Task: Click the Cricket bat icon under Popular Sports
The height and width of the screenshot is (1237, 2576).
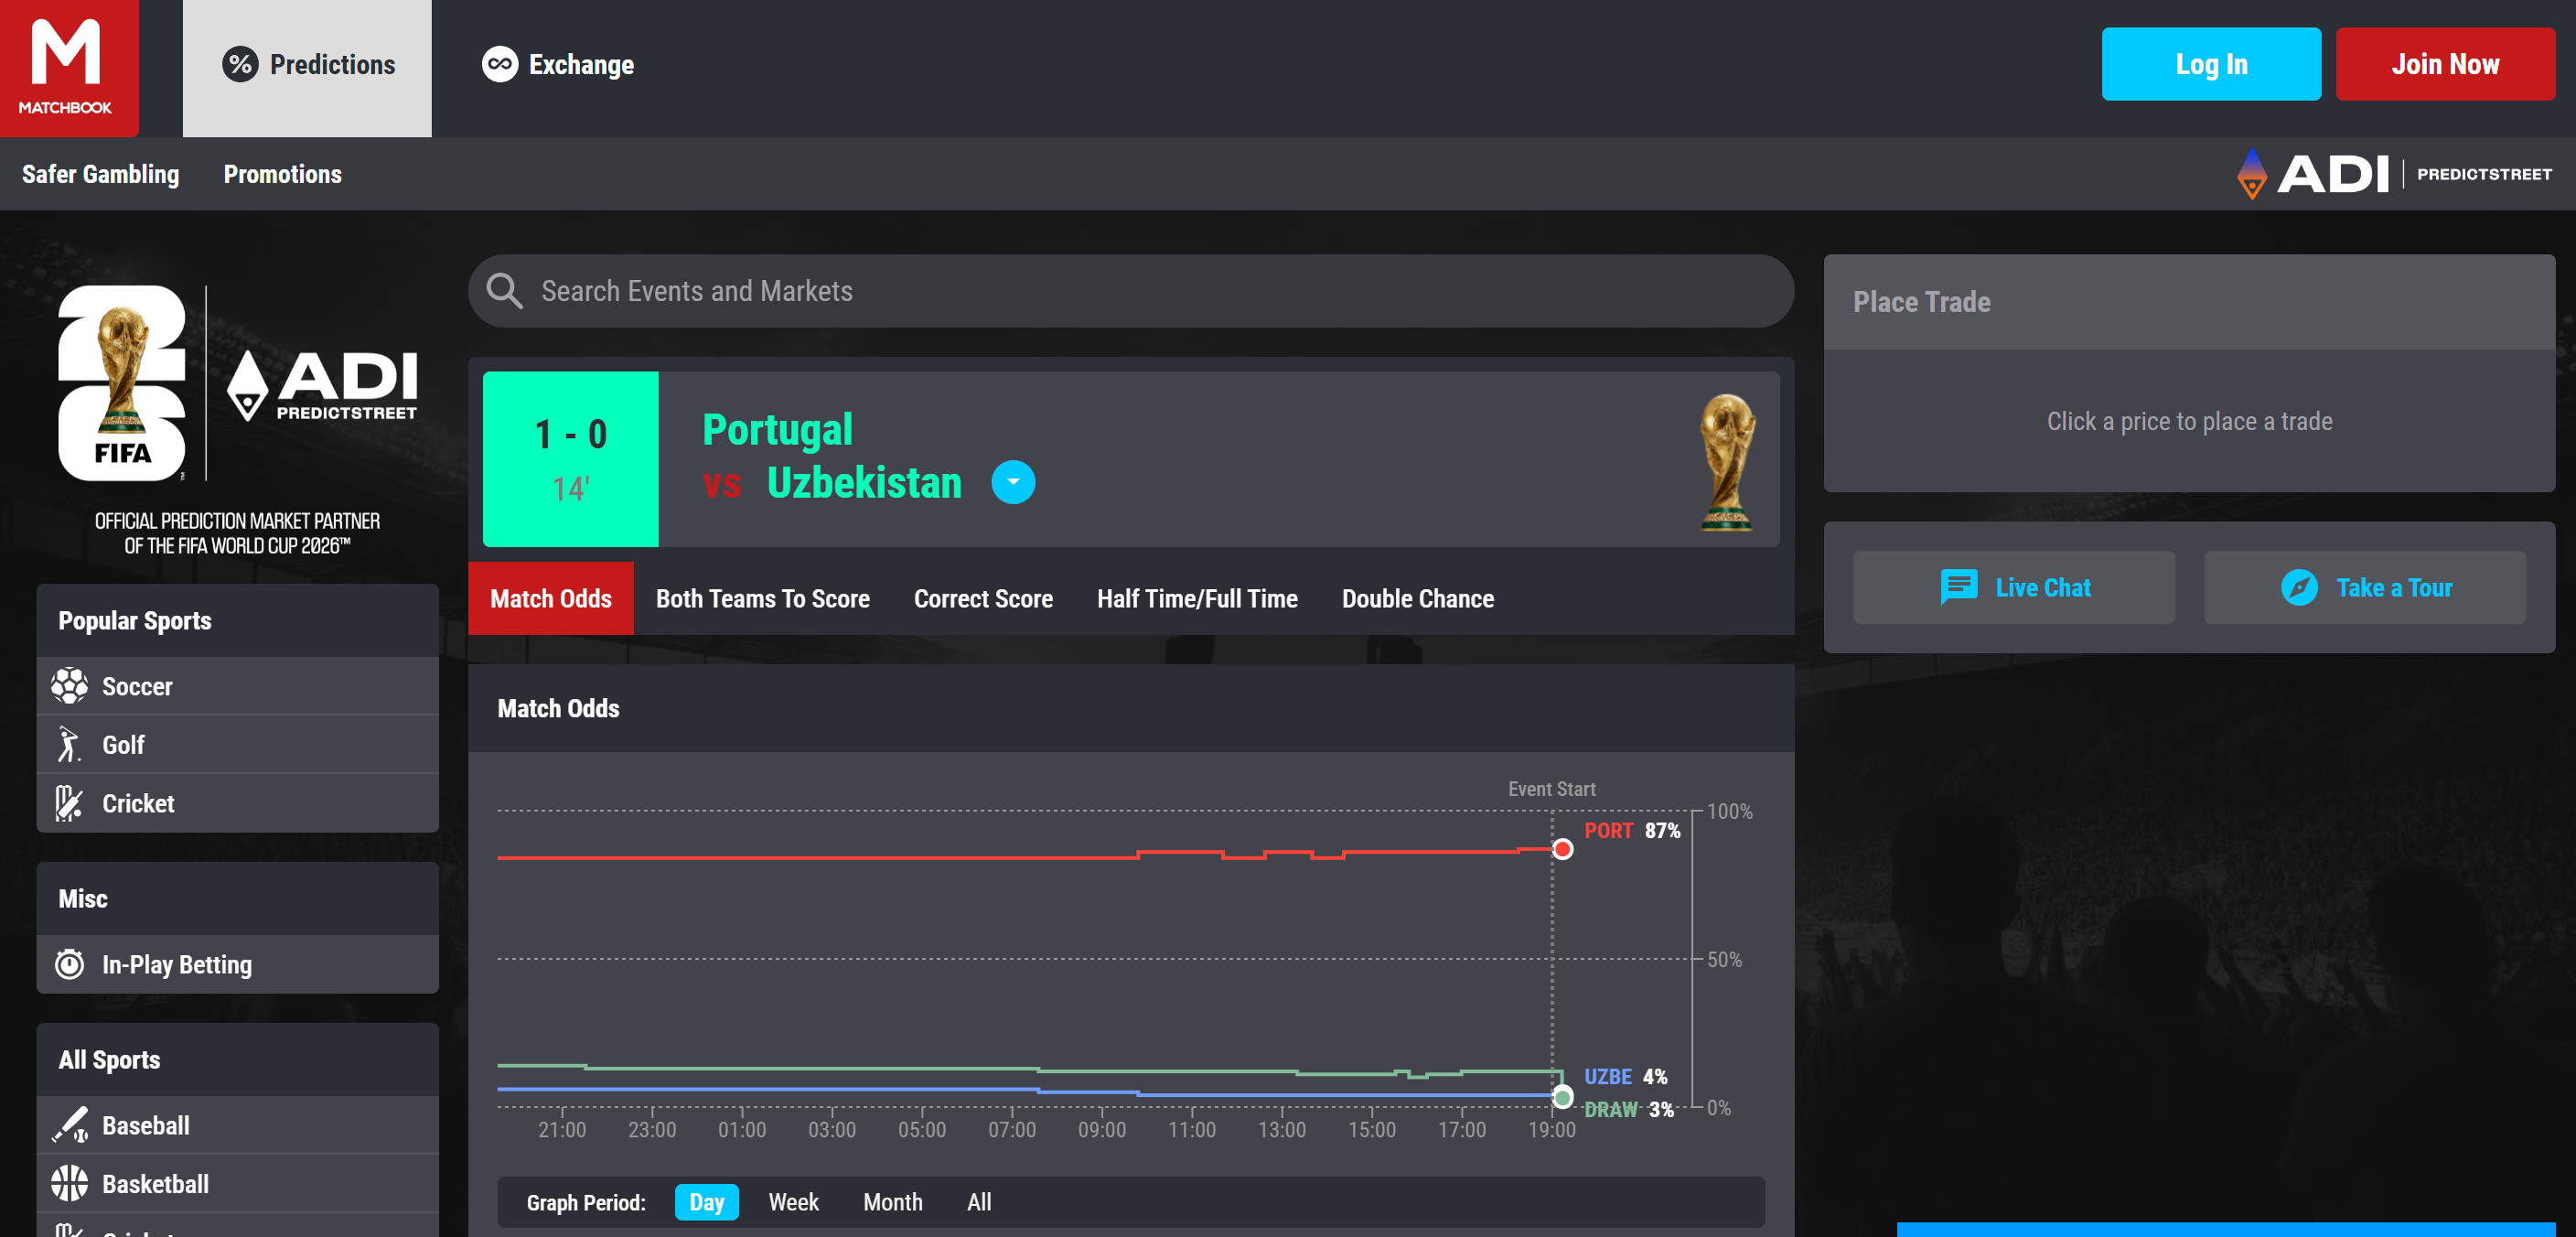Action: [x=68, y=803]
